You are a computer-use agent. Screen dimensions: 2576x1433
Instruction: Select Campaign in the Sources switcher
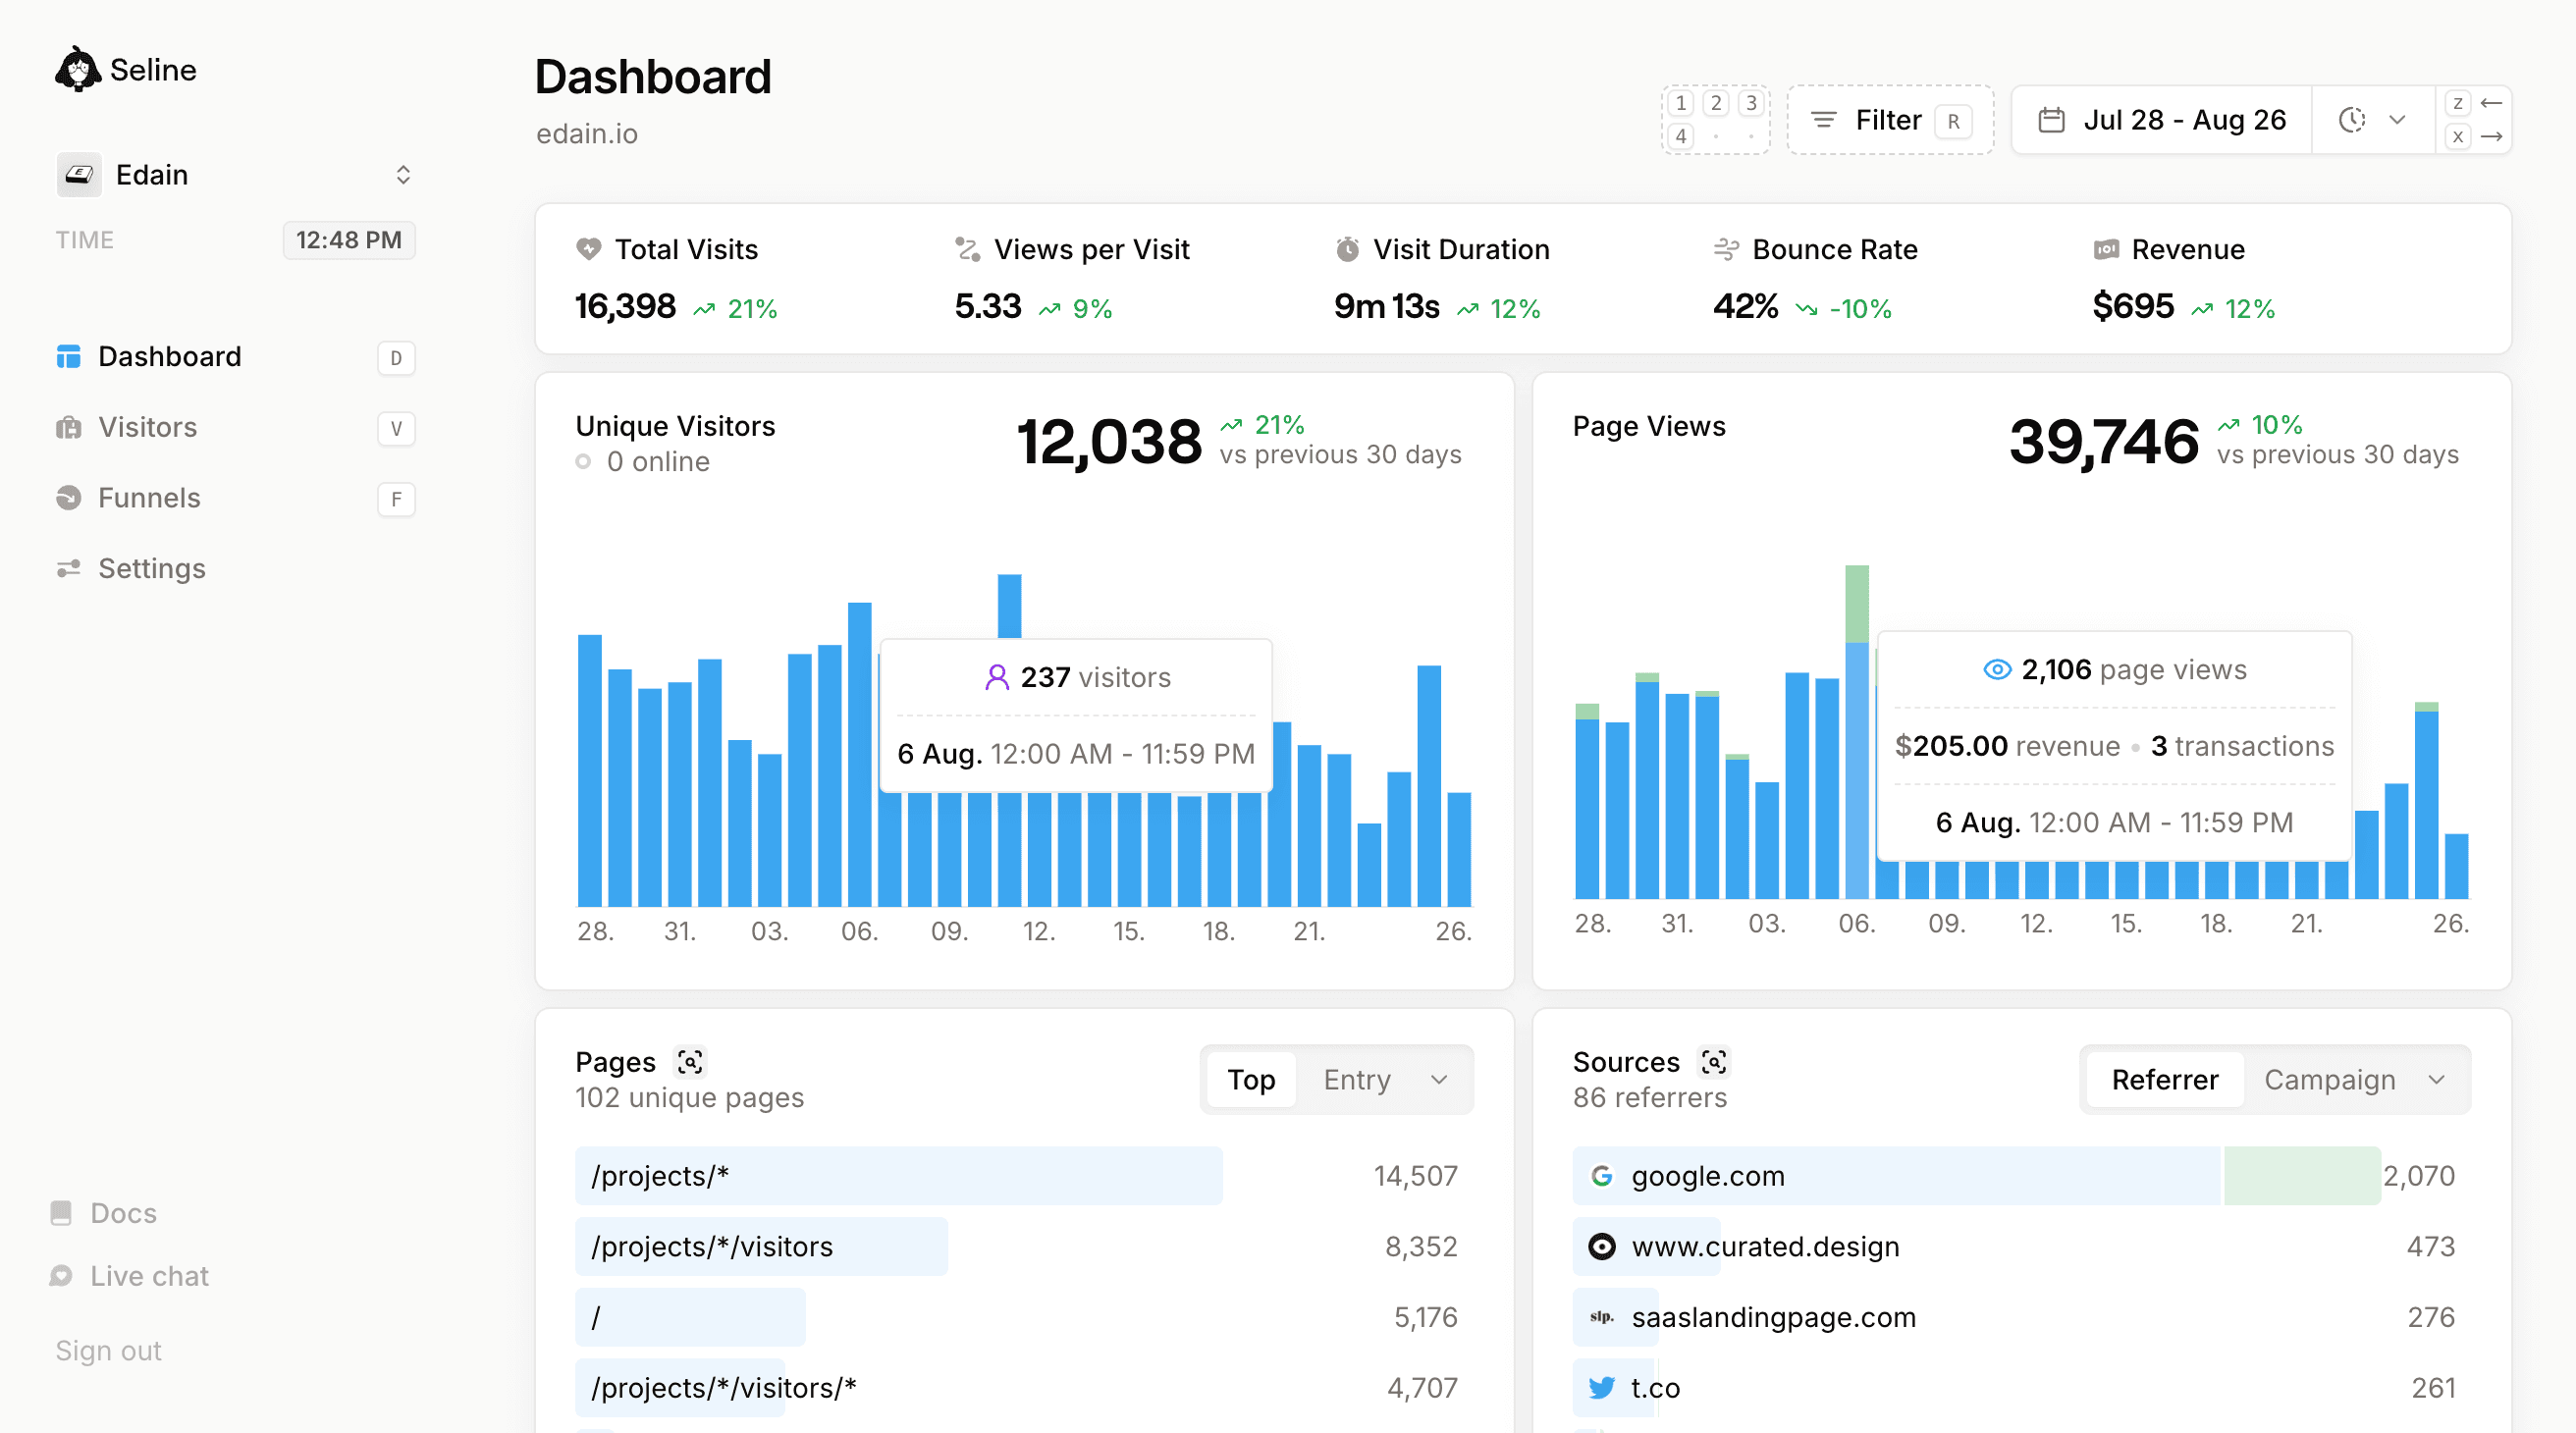pyautogui.click(x=2330, y=1080)
